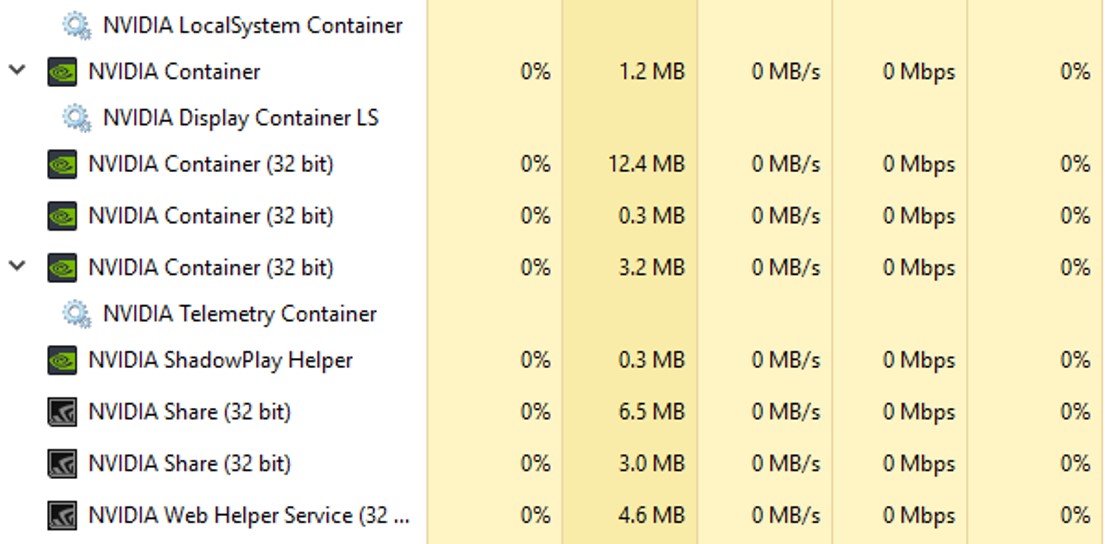Click the gear icon beside NVIDIA Display Container LS
The height and width of the screenshot is (544, 1105).
click(76, 118)
